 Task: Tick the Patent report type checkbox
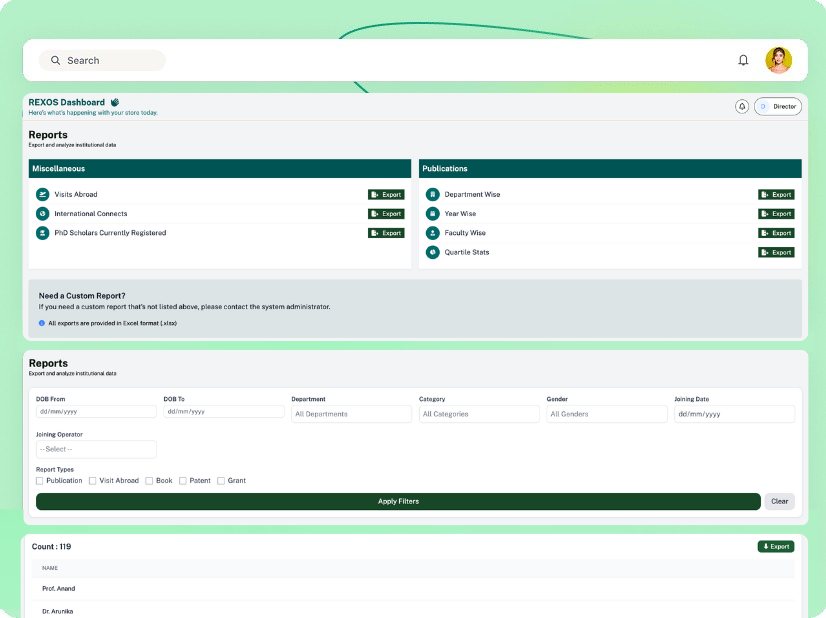183,481
